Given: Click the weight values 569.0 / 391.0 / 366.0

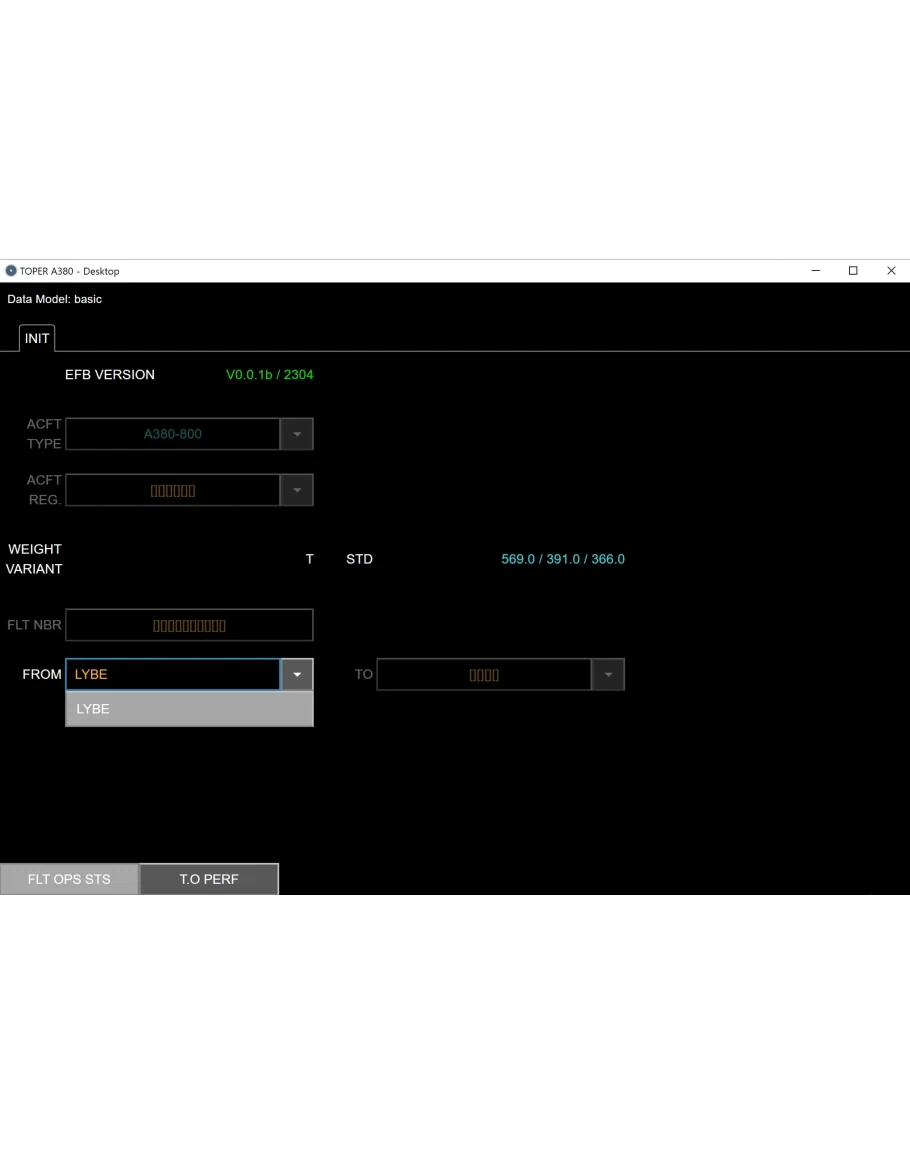Looking at the screenshot, I should [563, 559].
